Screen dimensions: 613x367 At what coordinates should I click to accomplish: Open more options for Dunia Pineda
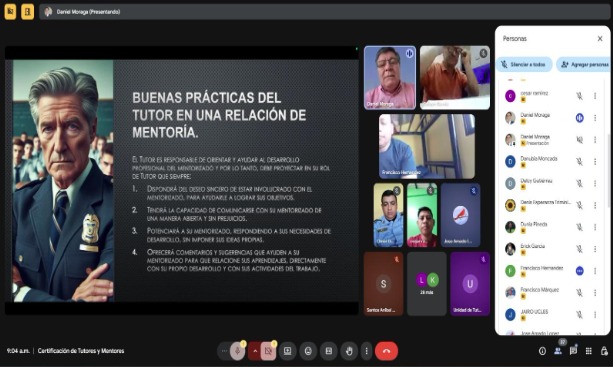pyautogui.click(x=595, y=227)
